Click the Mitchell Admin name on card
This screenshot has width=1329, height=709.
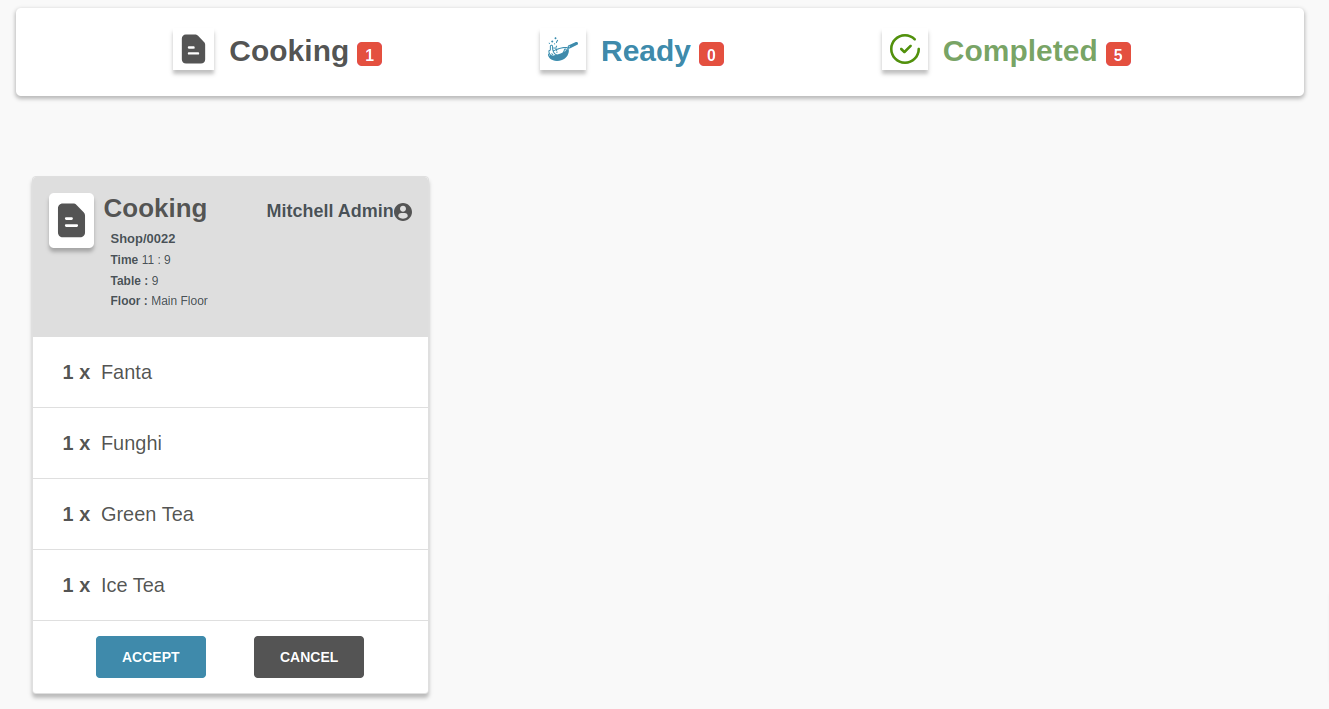[x=330, y=211]
